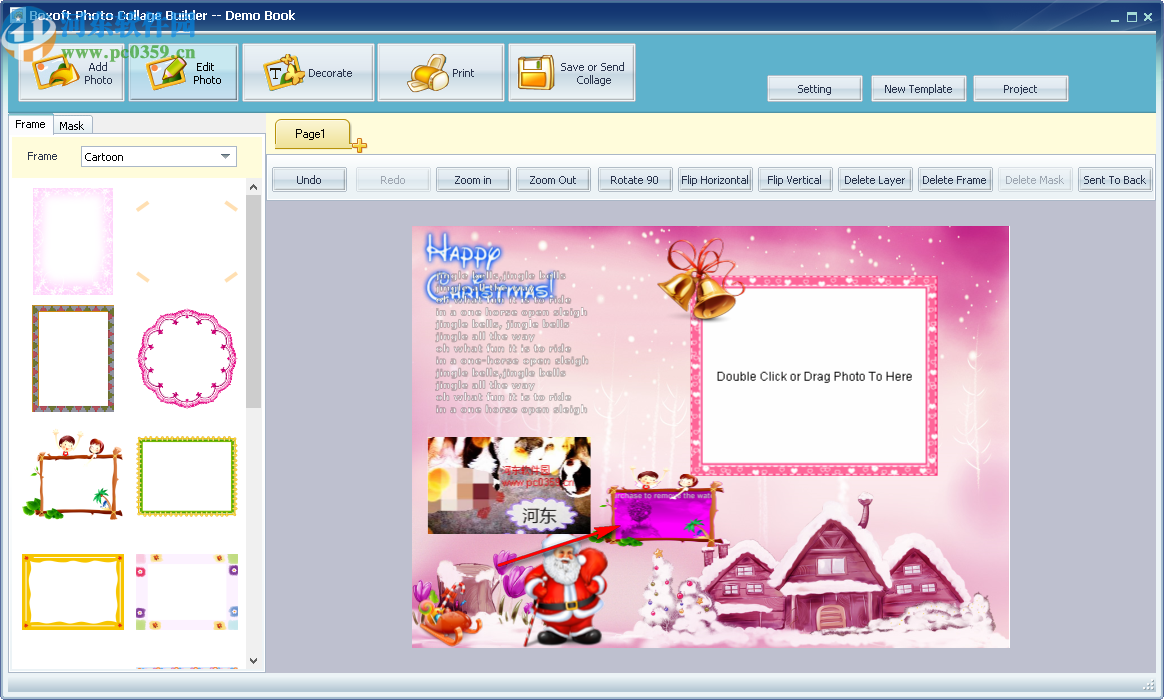
Task: Click the yellow bordered frame thumbnail
Action: pos(72,591)
